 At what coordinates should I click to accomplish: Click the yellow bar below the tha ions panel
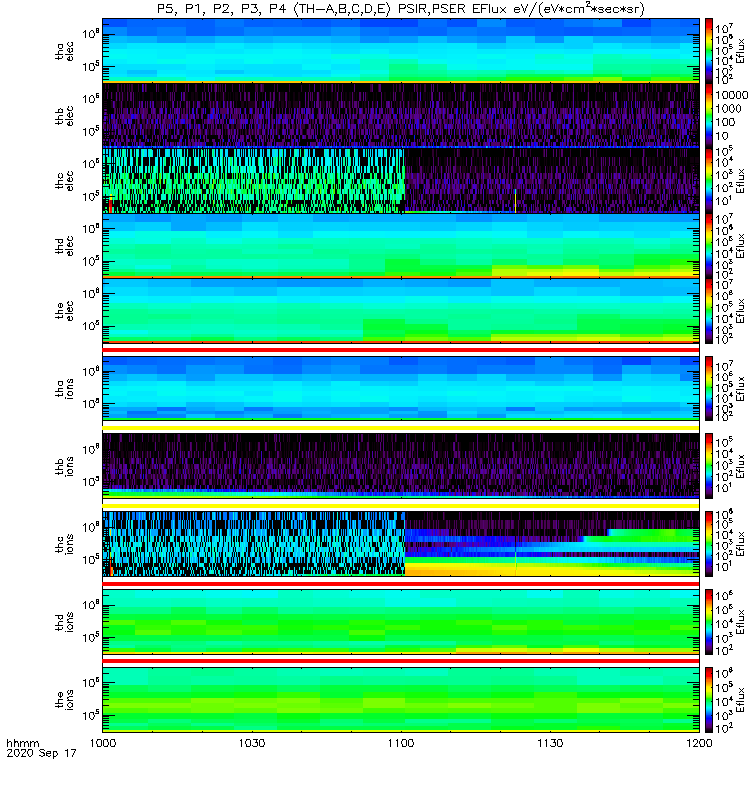pos(401,428)
